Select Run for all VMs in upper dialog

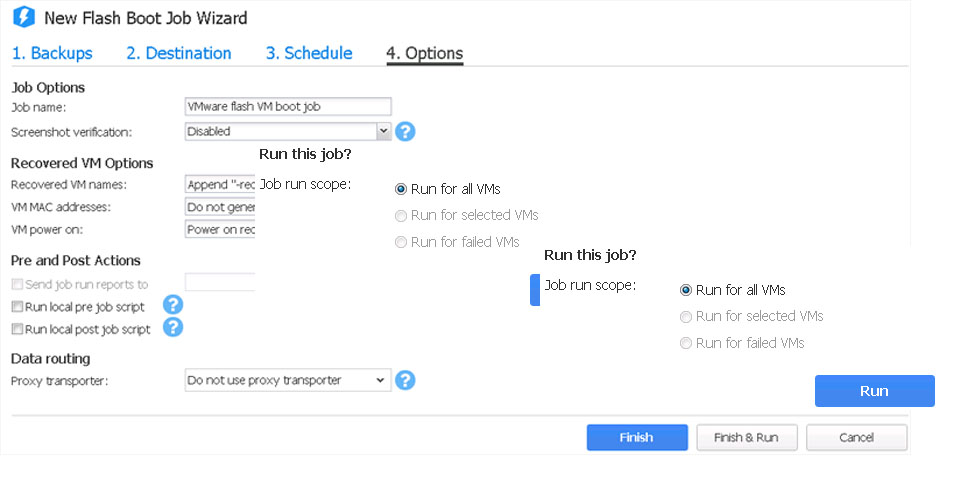click(x=401, y=189)
